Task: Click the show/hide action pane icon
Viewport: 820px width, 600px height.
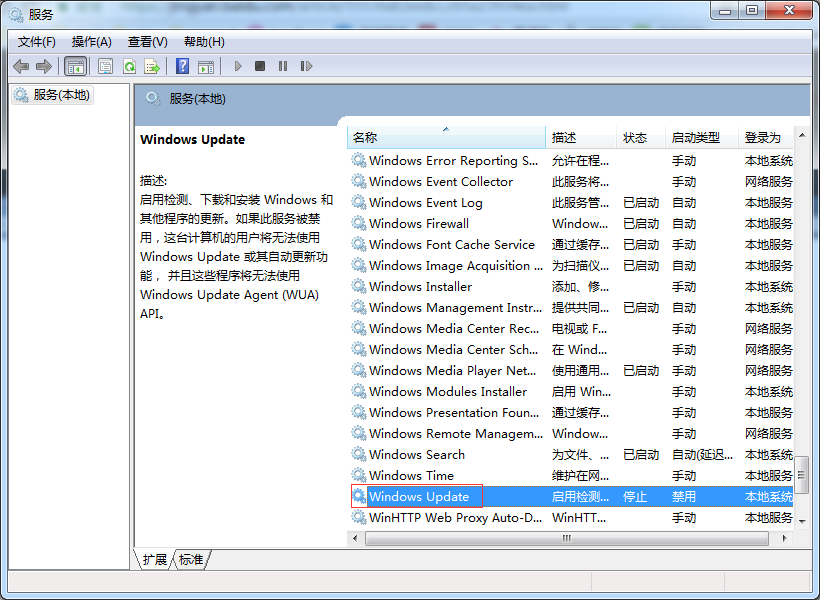Action: [x=206, y=66]
